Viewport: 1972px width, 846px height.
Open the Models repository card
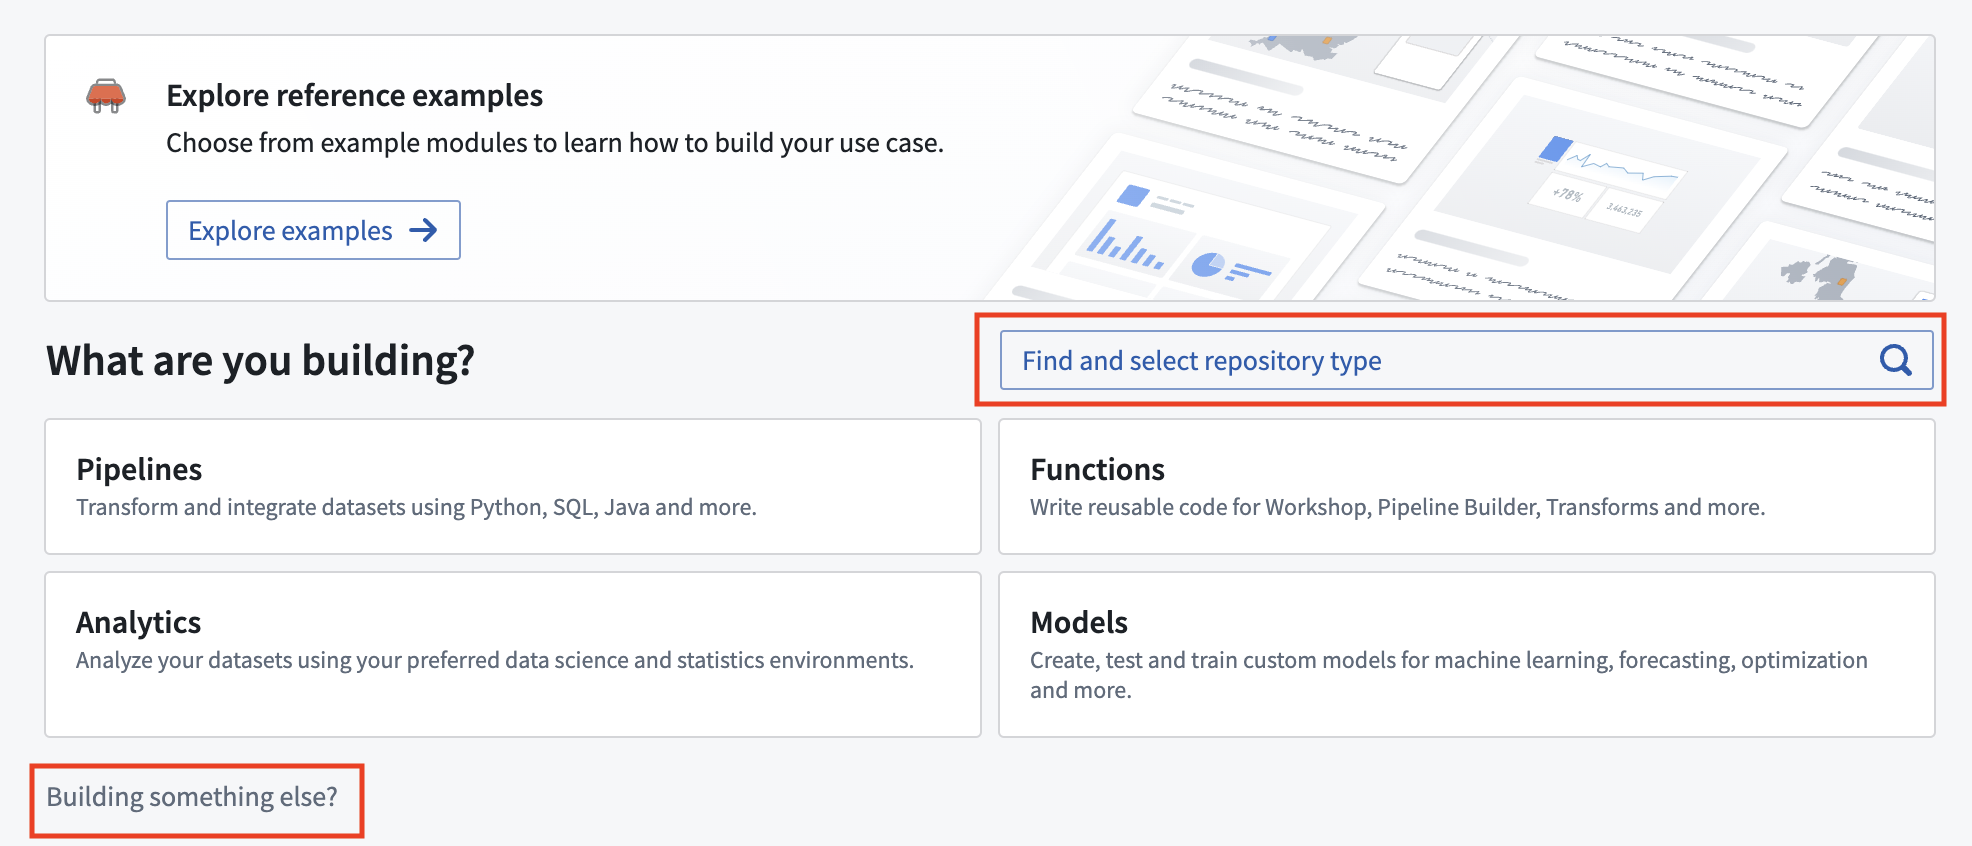(1466, 654)
